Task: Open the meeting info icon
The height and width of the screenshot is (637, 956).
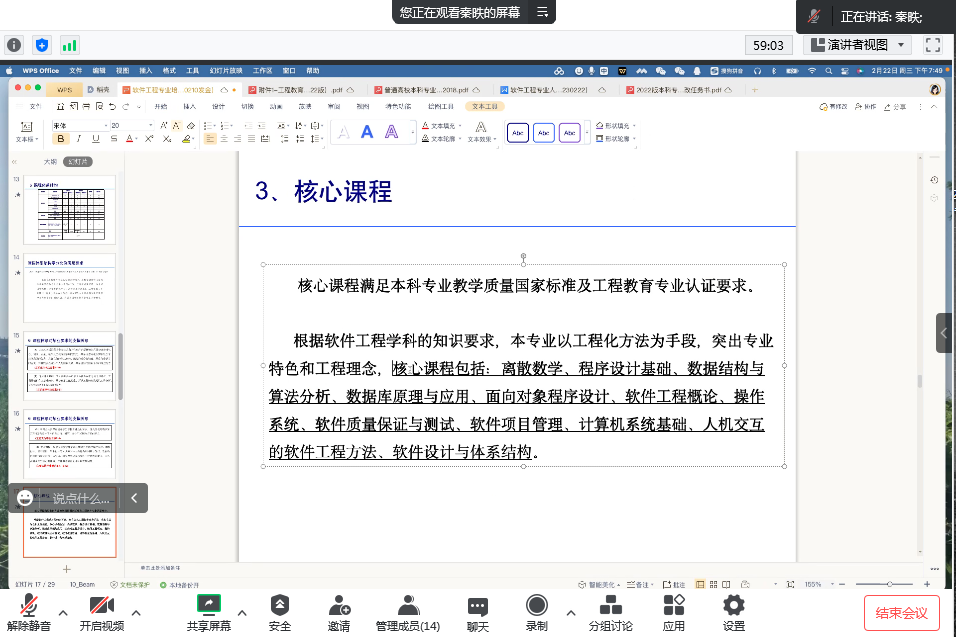Action: [14, 45]
